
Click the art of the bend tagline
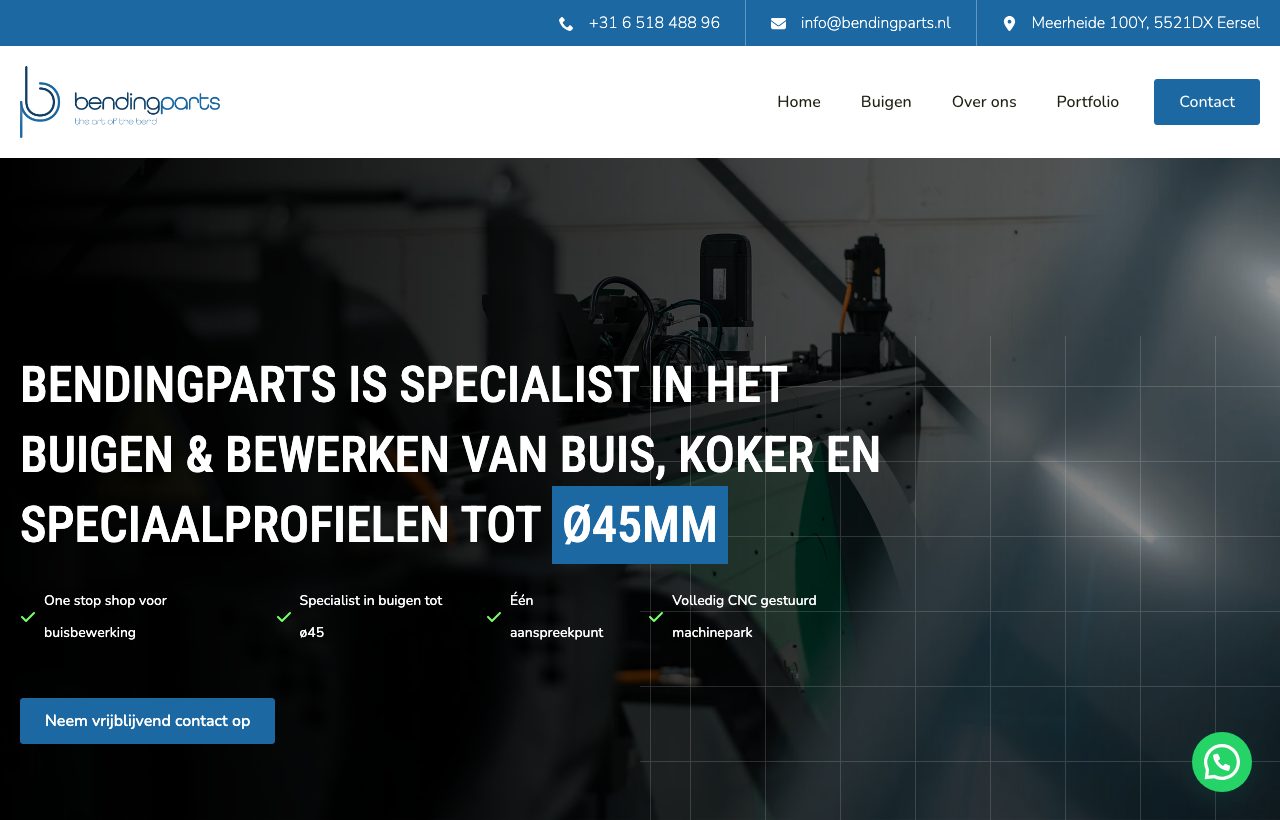point(115,122)
